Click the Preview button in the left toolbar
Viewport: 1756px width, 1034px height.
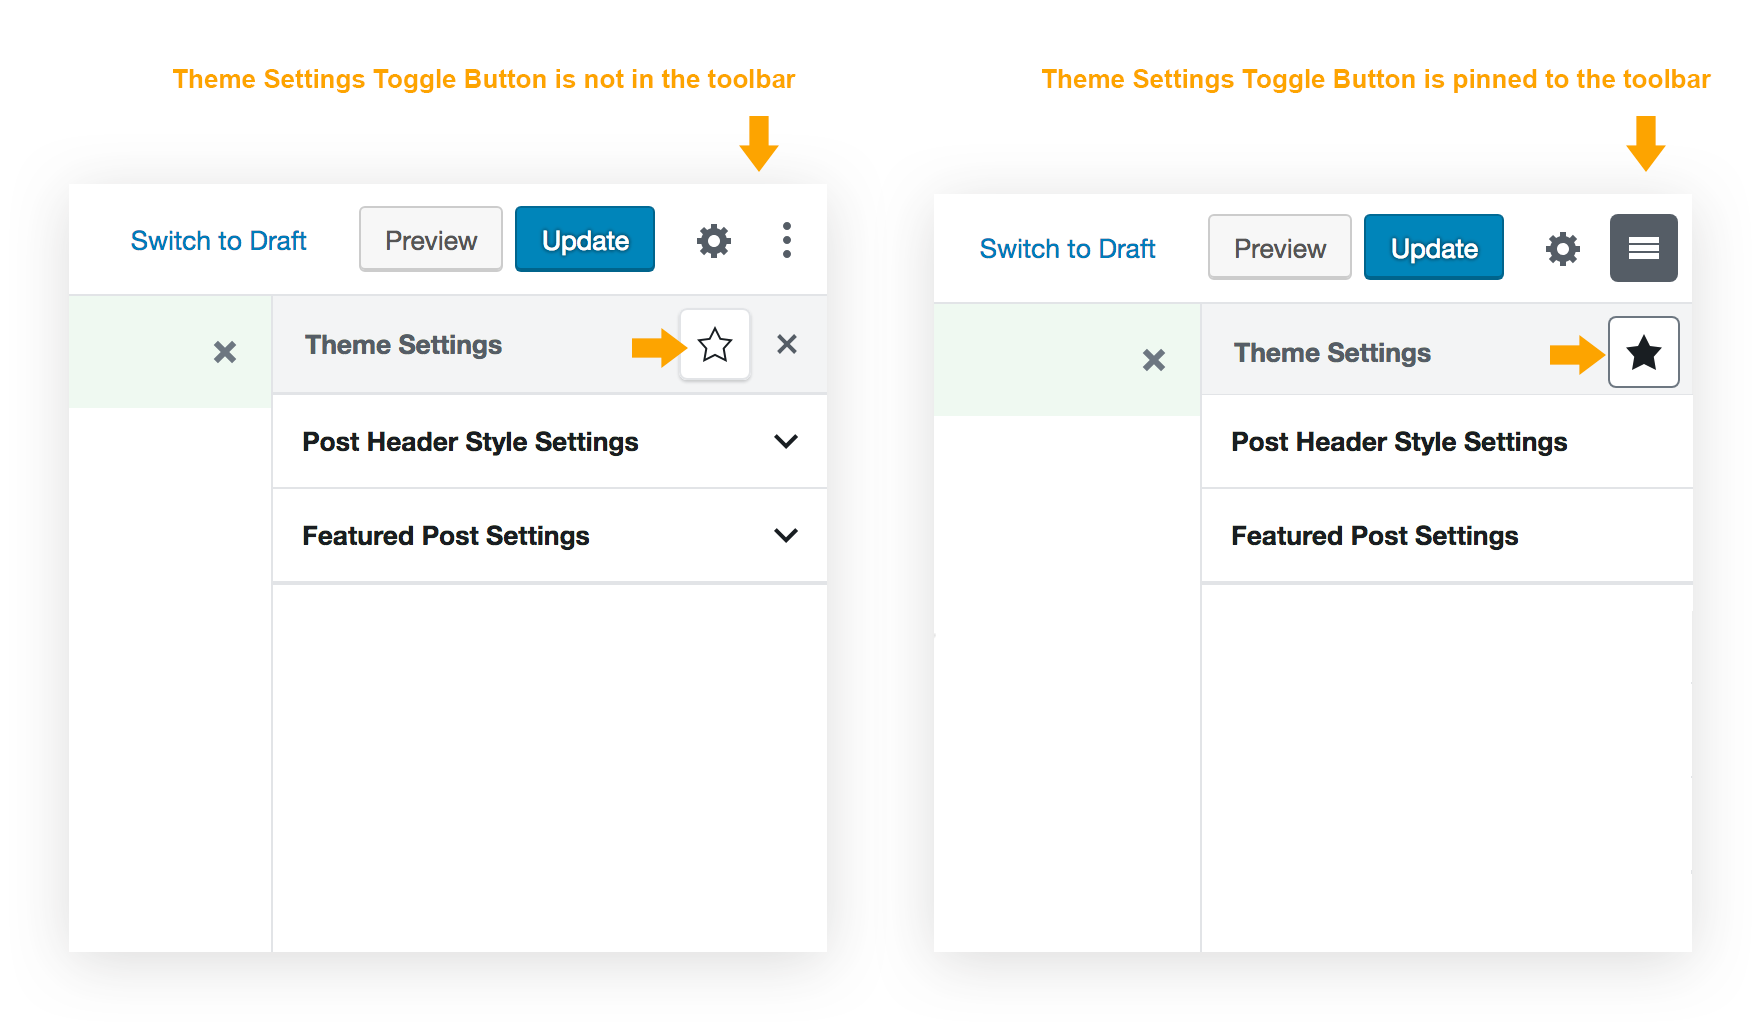click(x=430, y=239)
